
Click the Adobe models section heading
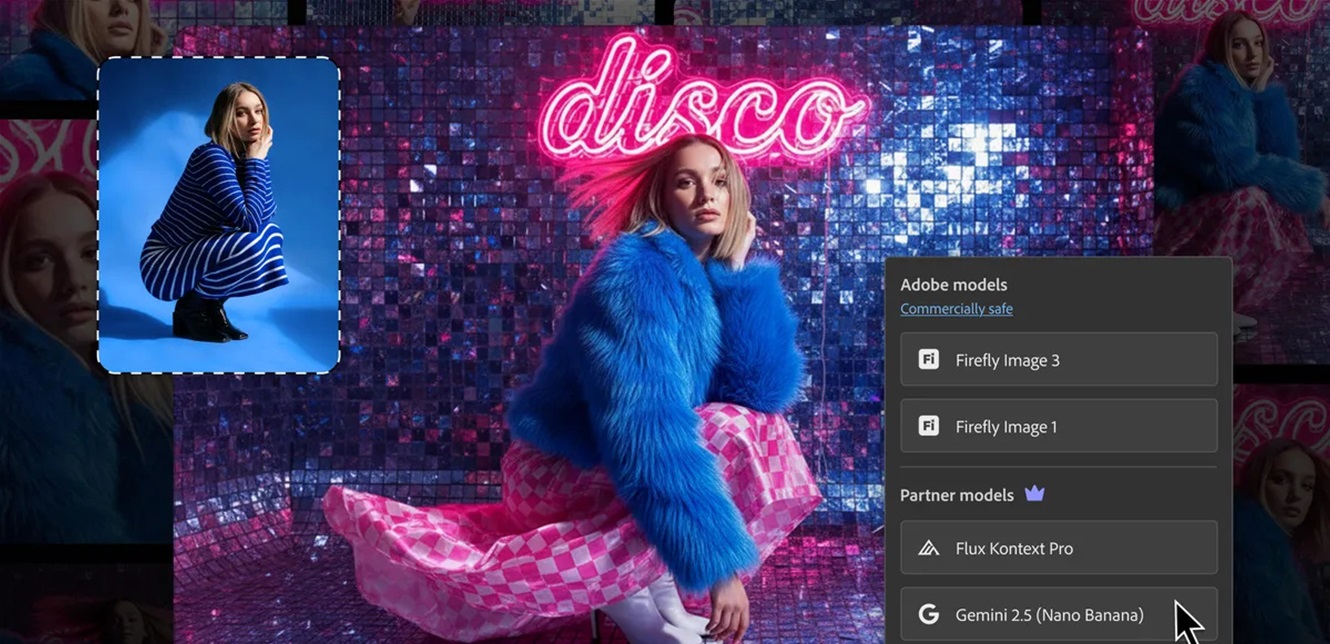coord(953,285)
